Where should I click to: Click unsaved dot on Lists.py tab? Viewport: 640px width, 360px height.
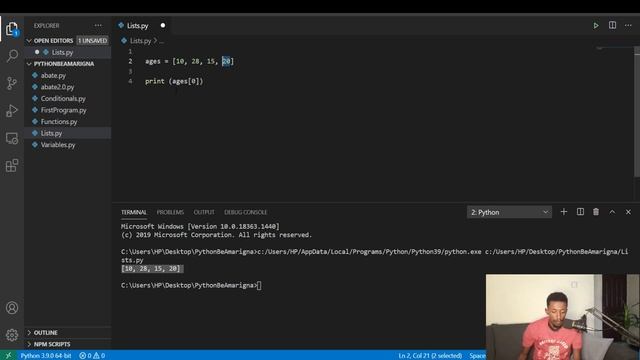[163, 25]
